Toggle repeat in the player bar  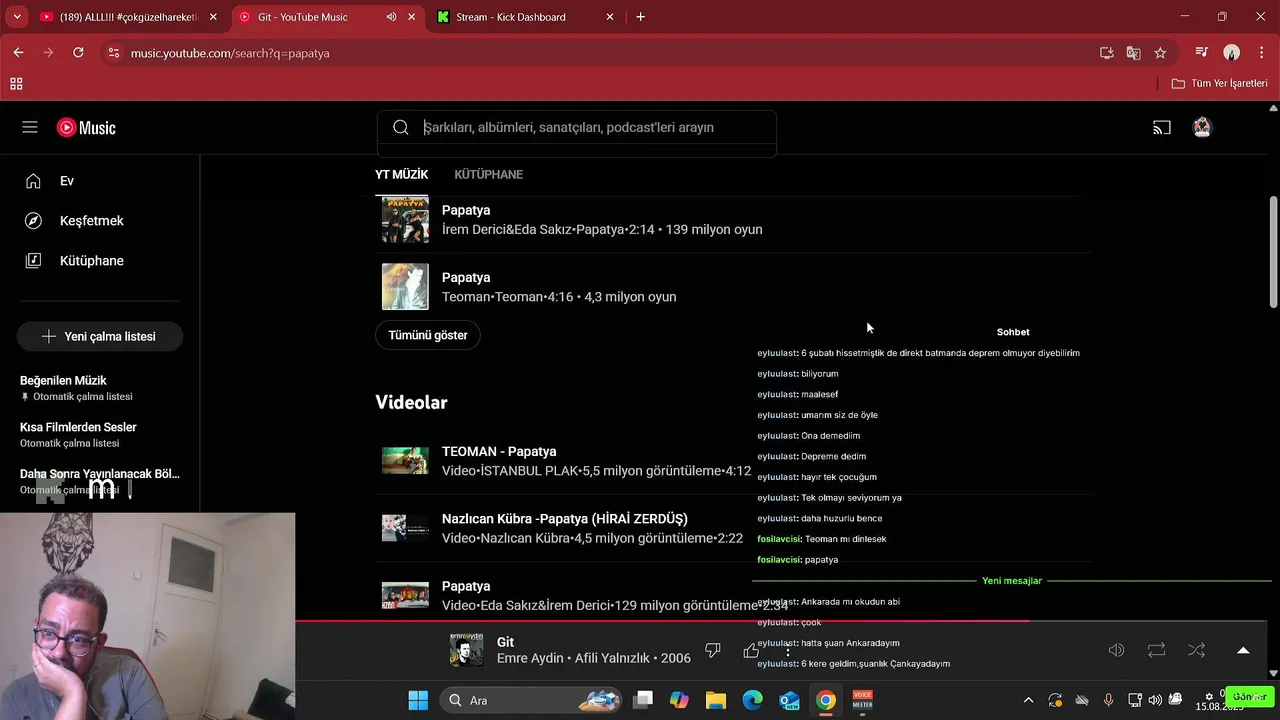point(1156,650)
